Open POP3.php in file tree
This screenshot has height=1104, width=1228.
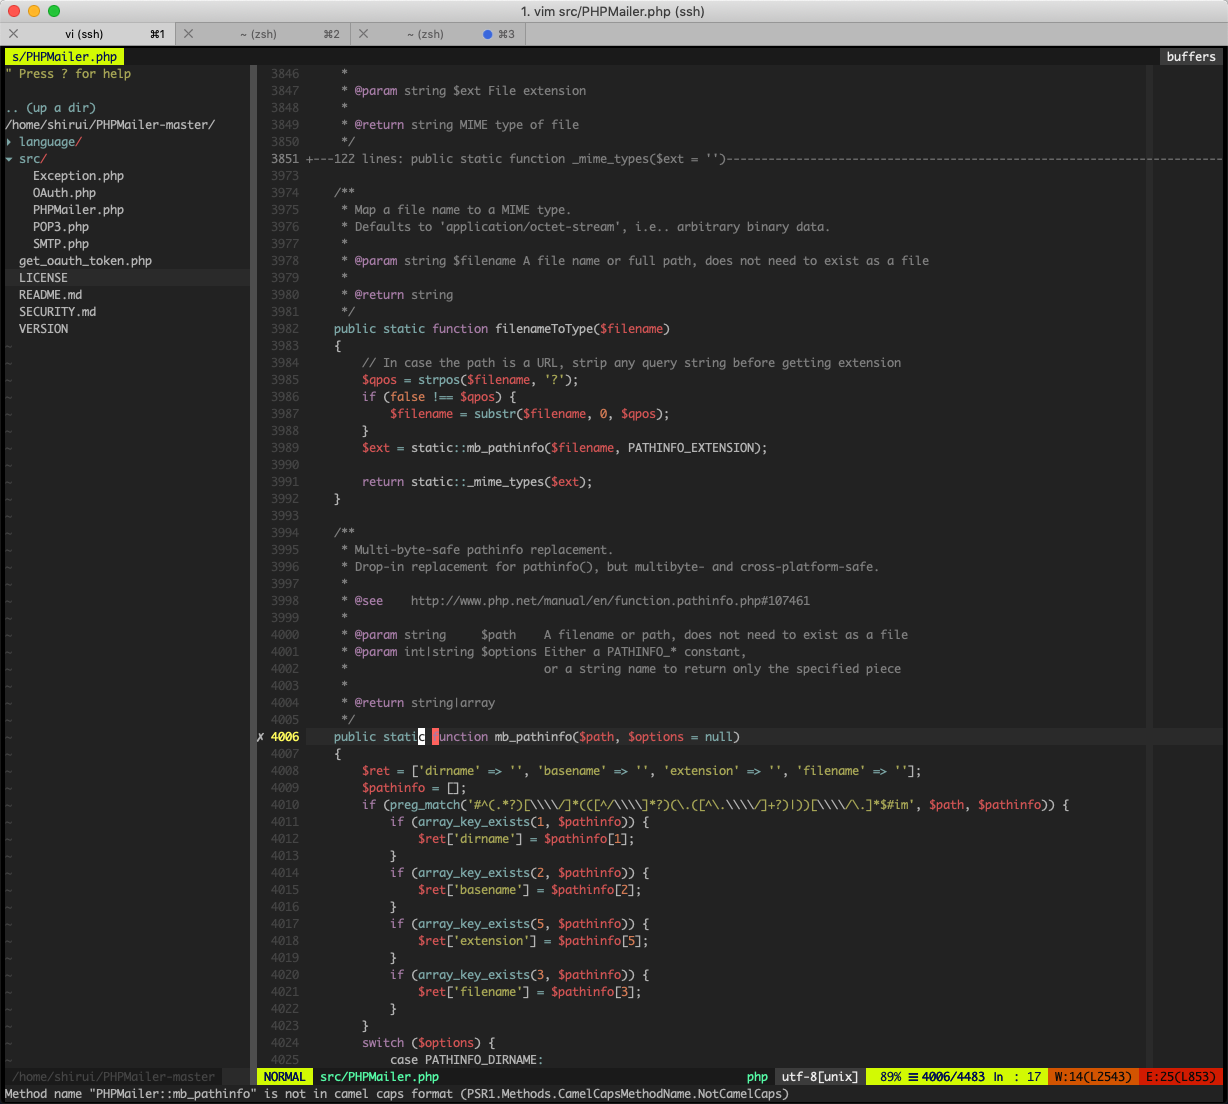61,227
